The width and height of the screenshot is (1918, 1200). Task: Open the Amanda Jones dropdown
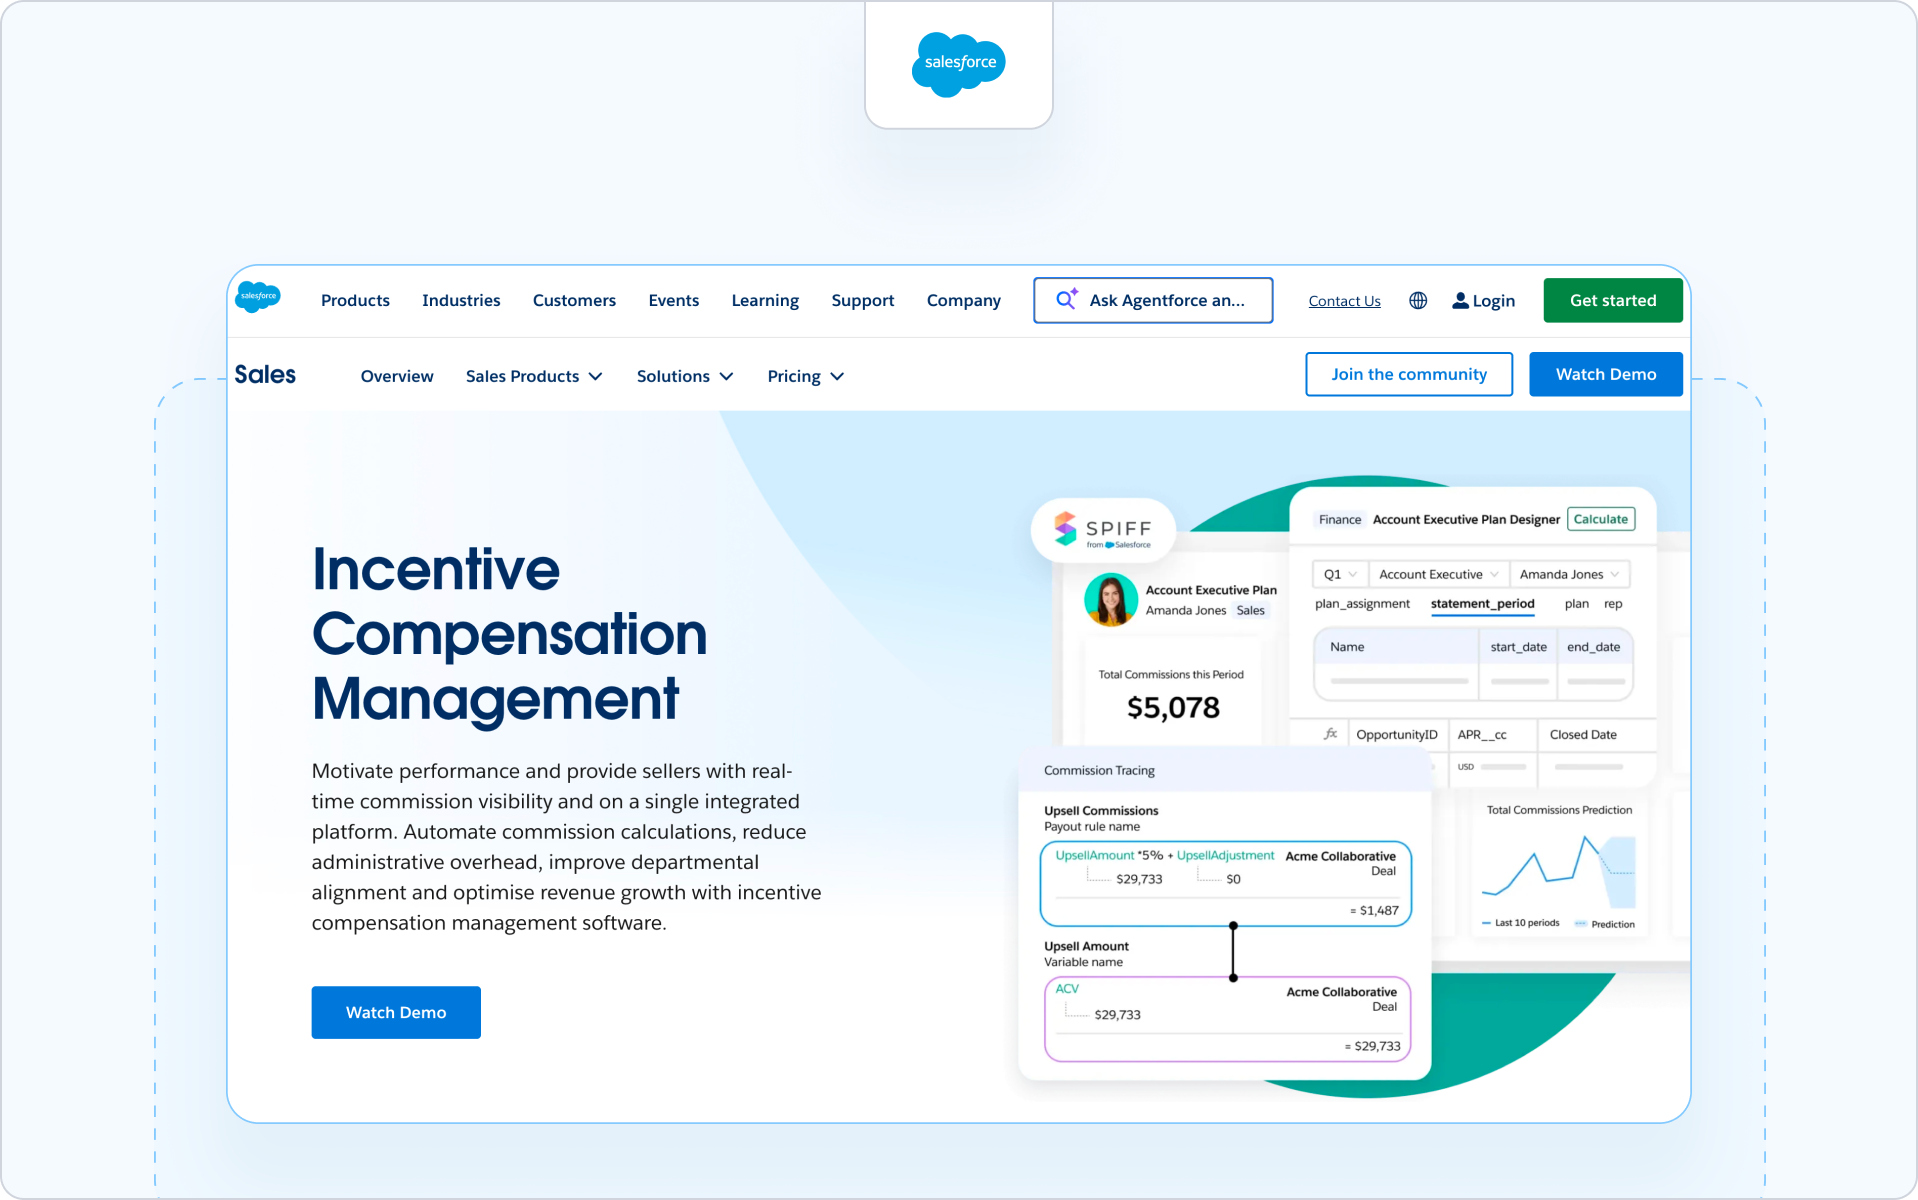(x=1569, y=574)
